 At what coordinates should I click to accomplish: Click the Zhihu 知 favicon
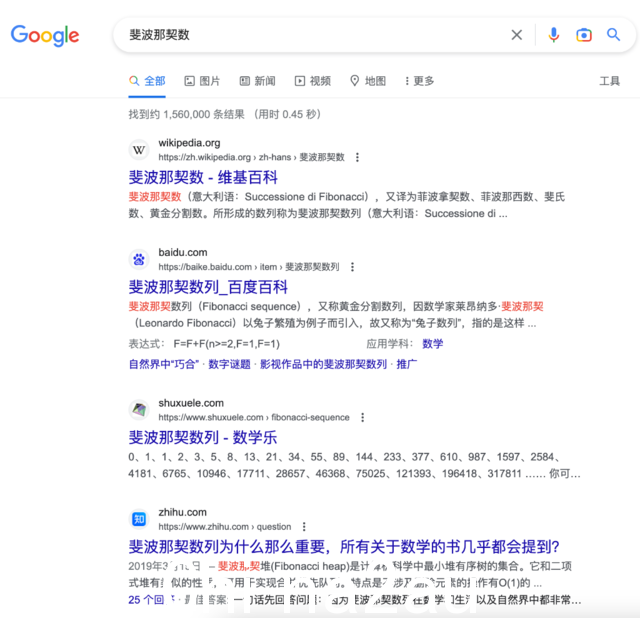139,519
